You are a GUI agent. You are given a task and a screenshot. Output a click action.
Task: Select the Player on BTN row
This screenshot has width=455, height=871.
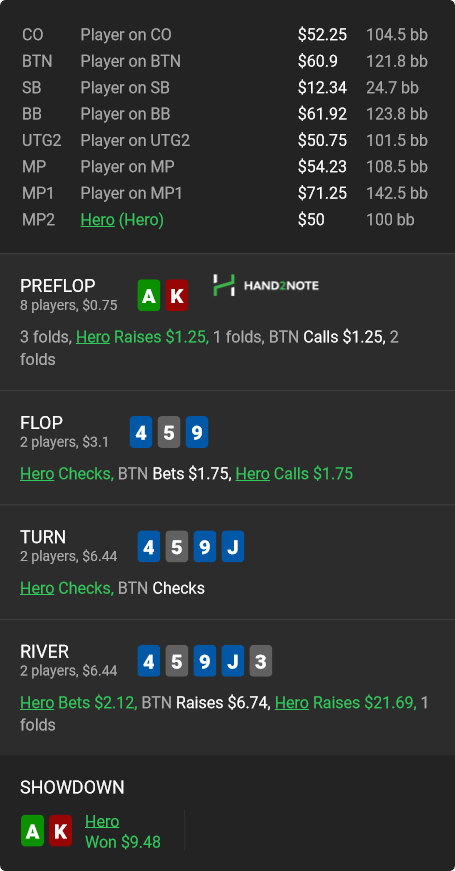(225, 61)
